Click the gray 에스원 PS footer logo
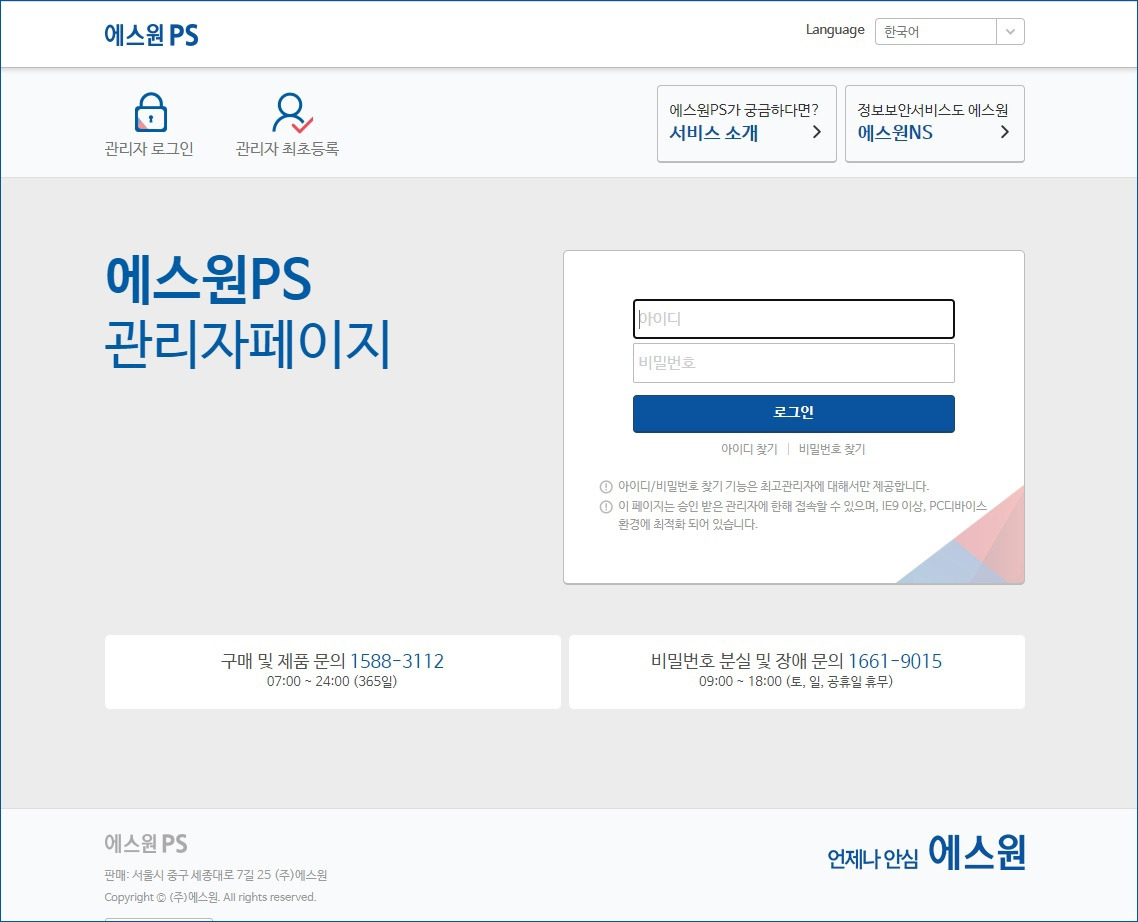 coord(146,844)
